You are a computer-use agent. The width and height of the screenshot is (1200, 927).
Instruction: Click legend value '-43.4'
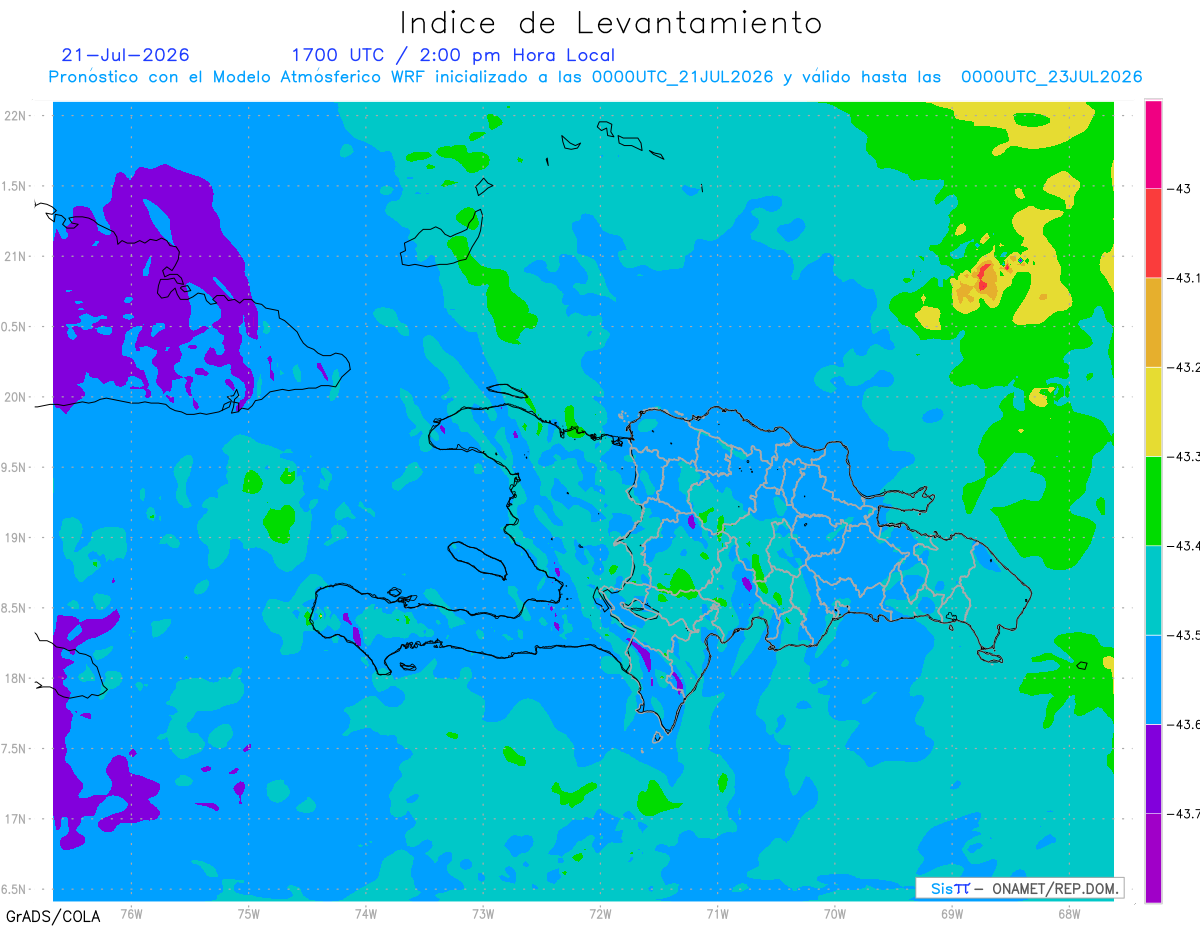1184,546
